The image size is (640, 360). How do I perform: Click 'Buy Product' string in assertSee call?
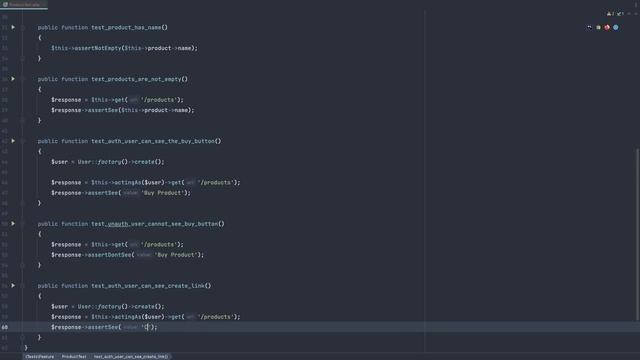pyautogui.click(x=162, y=193)
